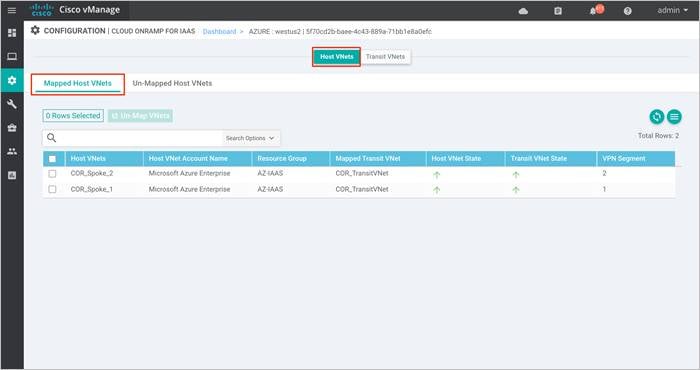Screen dimensions: 700x370
Task: Click inside the search input field
Action: (x=141, y=138)
